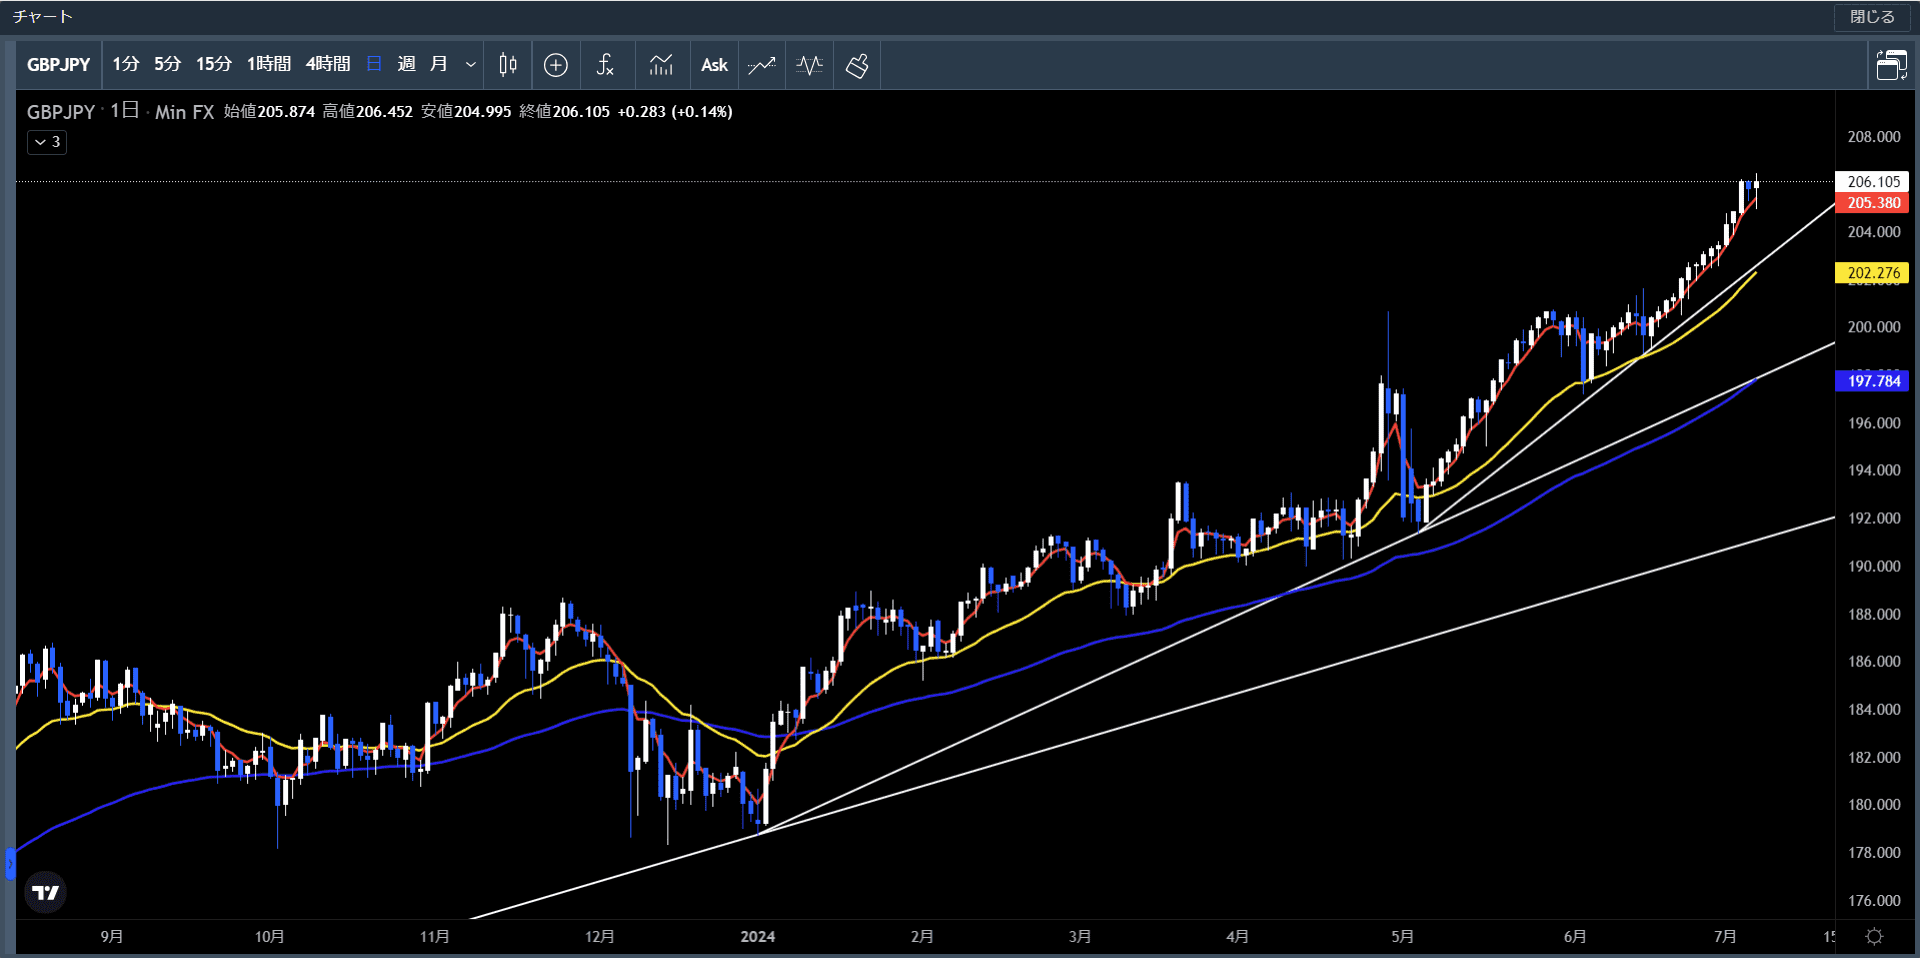Click the 176.000 price axis label
This screenshot has width=1920, height=958.
[1873, 901]
